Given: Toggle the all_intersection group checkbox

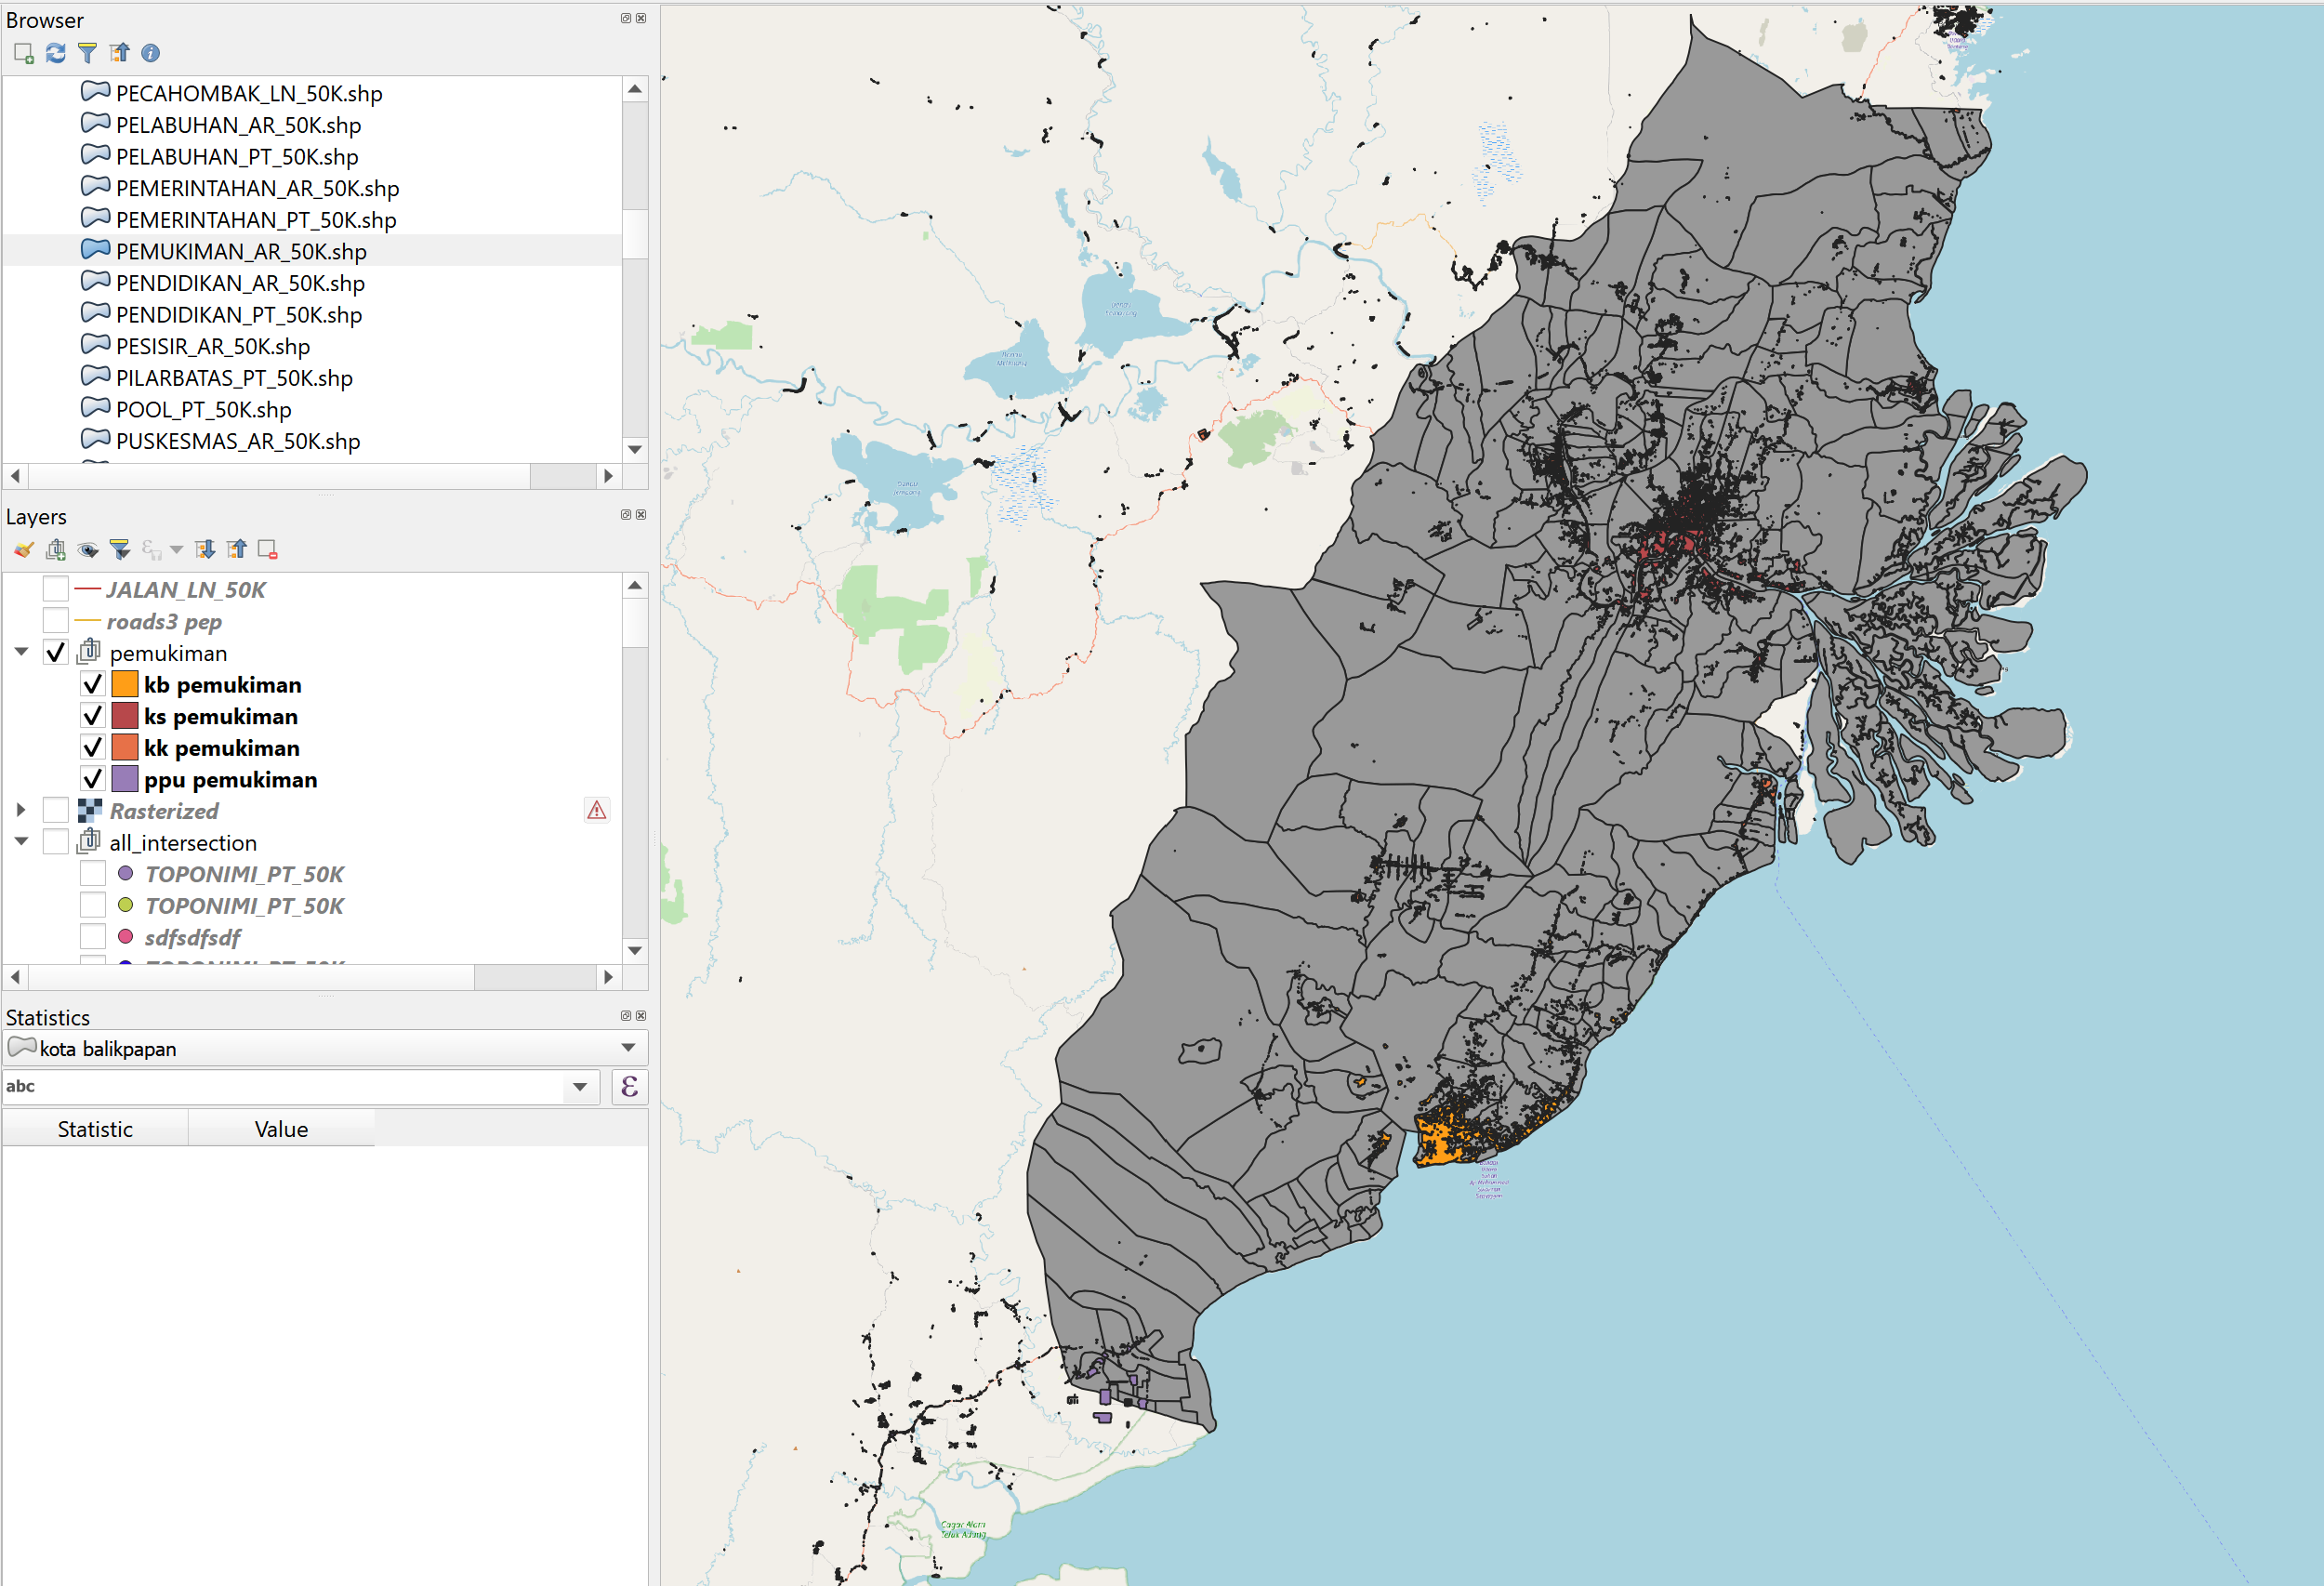Looking at the screenshot, I should 56,843.
